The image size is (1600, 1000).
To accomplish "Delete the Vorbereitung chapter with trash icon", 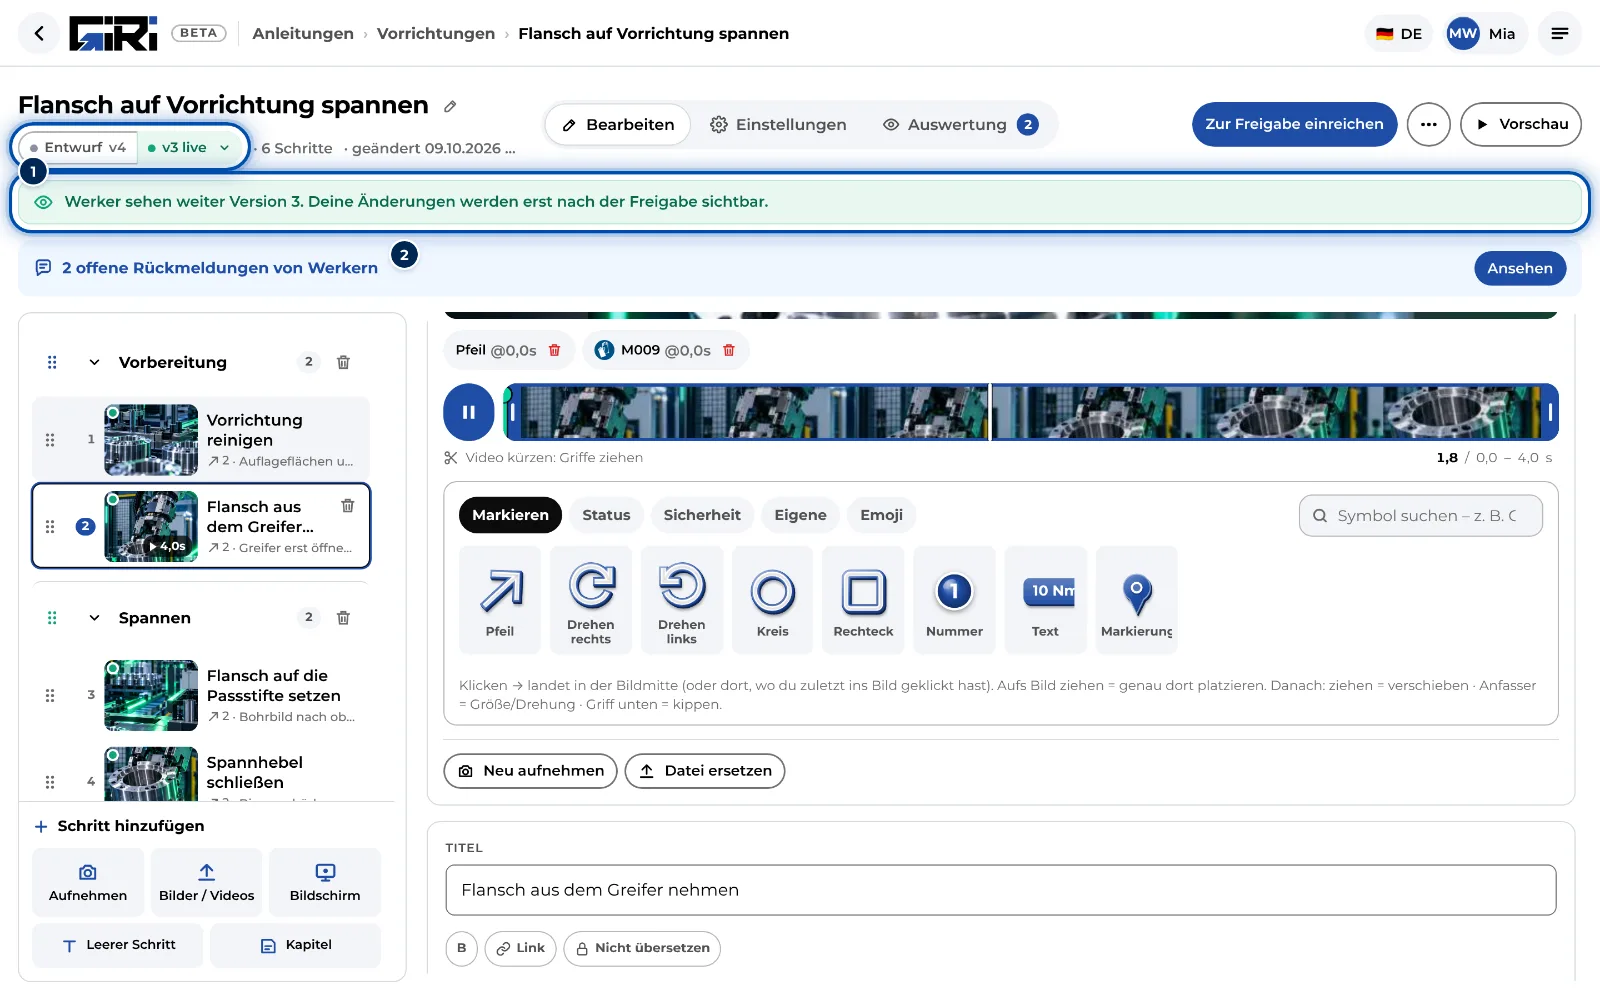I will click(x=343, y=362).
